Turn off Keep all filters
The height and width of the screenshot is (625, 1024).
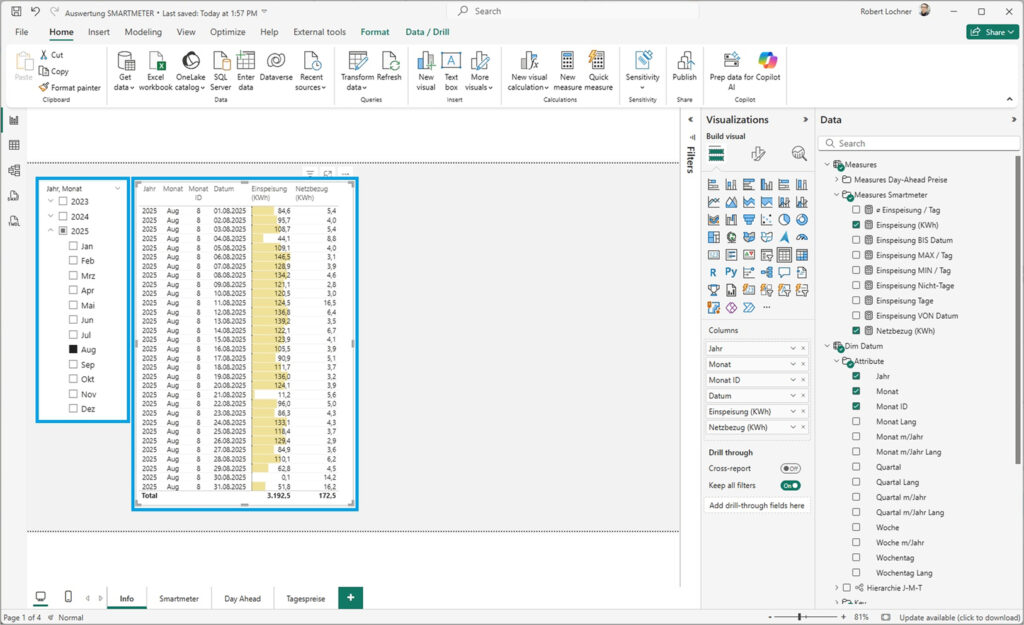coord(790,485)
